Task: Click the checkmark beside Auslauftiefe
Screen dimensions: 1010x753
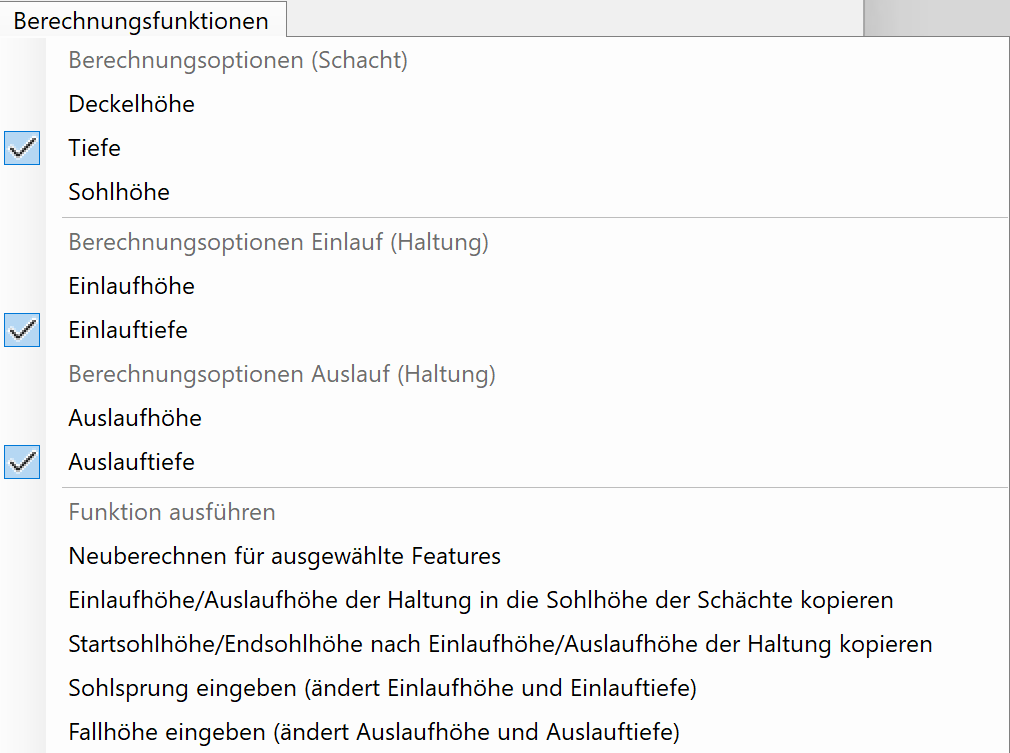Action: click(22, 462)
